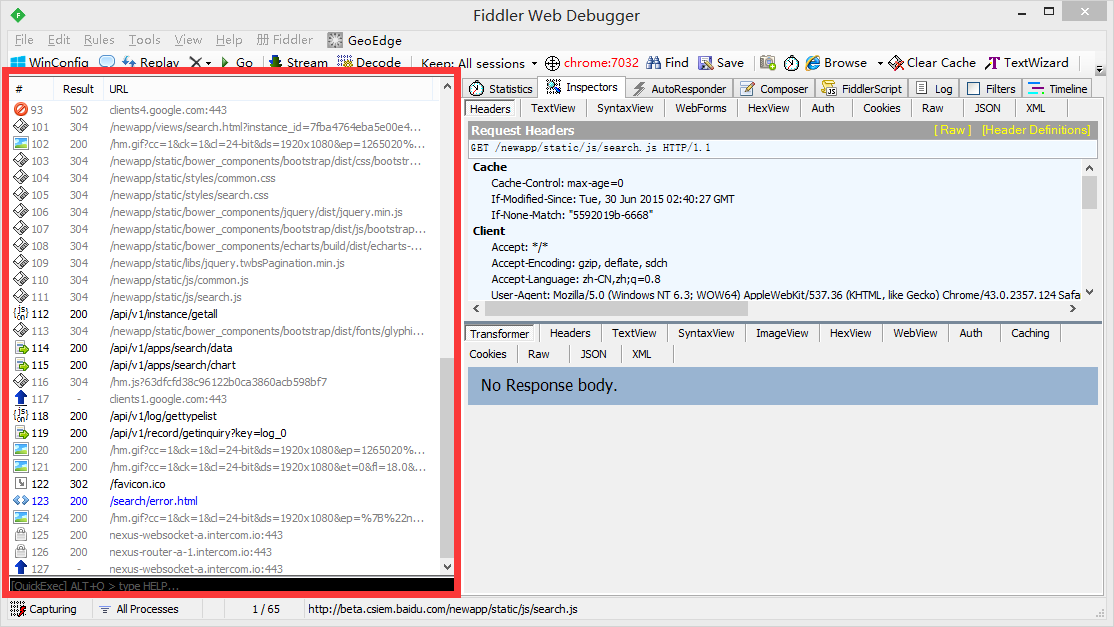Toggle Capturing in the status bar

[44, 609]
